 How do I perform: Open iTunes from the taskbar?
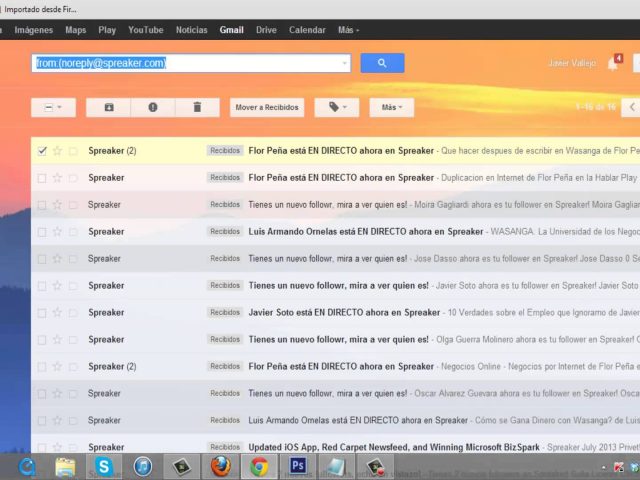(x=143, y=466)
